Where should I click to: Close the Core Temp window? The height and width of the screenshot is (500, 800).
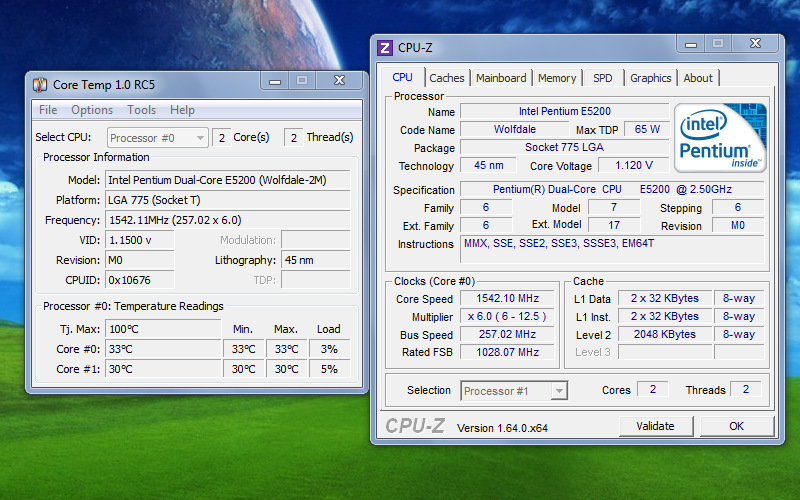click(x=339, y=81)
